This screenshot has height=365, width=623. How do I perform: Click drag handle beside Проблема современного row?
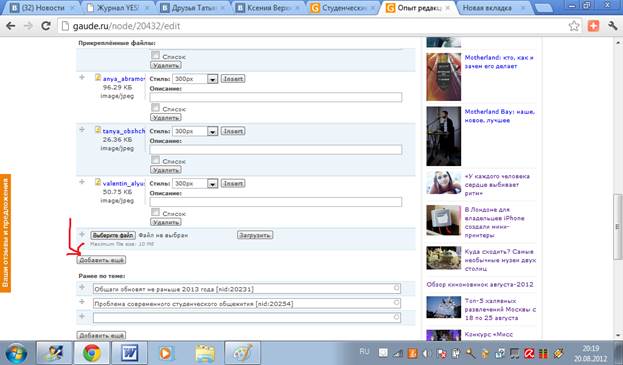tap(82, 302)
